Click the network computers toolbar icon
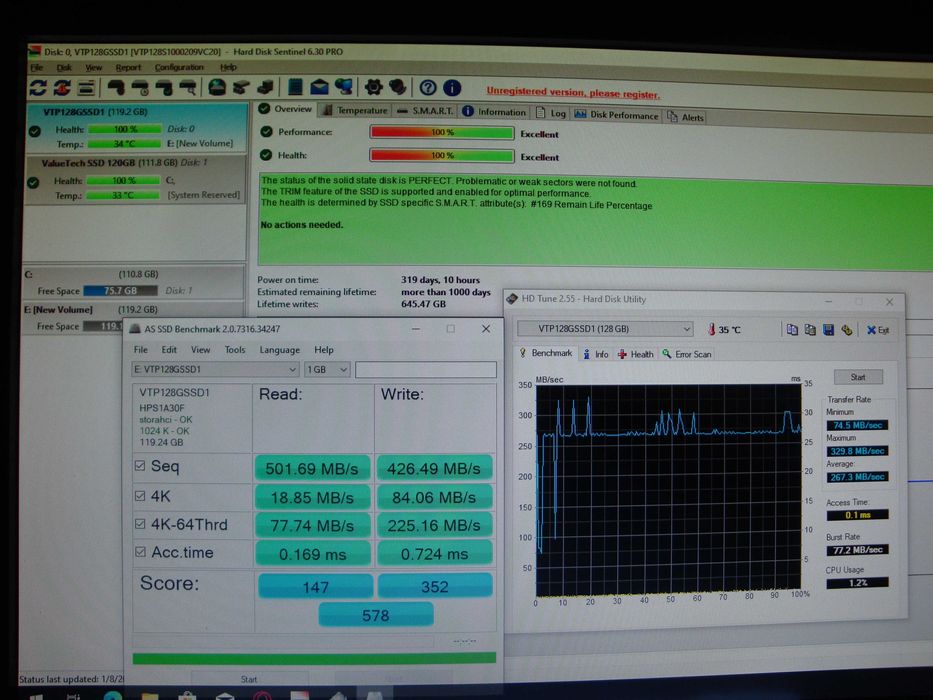The width and height of the screenshot is (933, 700). (343, 87)
